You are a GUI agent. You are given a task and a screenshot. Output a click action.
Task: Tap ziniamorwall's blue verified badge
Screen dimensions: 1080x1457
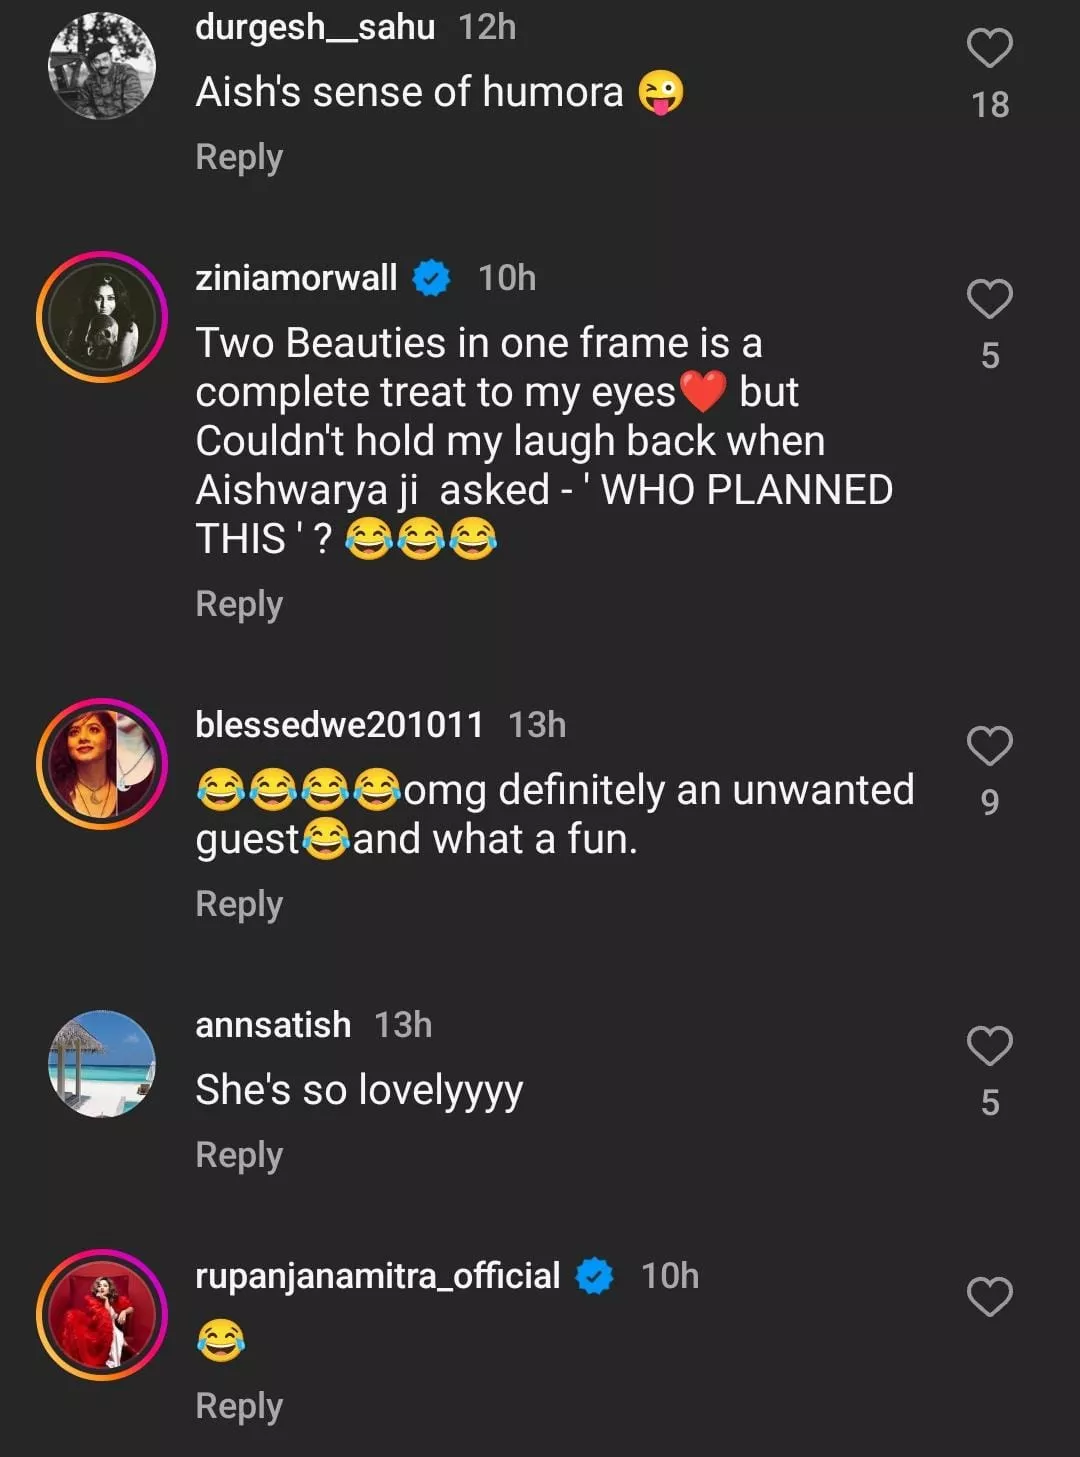click(x=431, y=278)
